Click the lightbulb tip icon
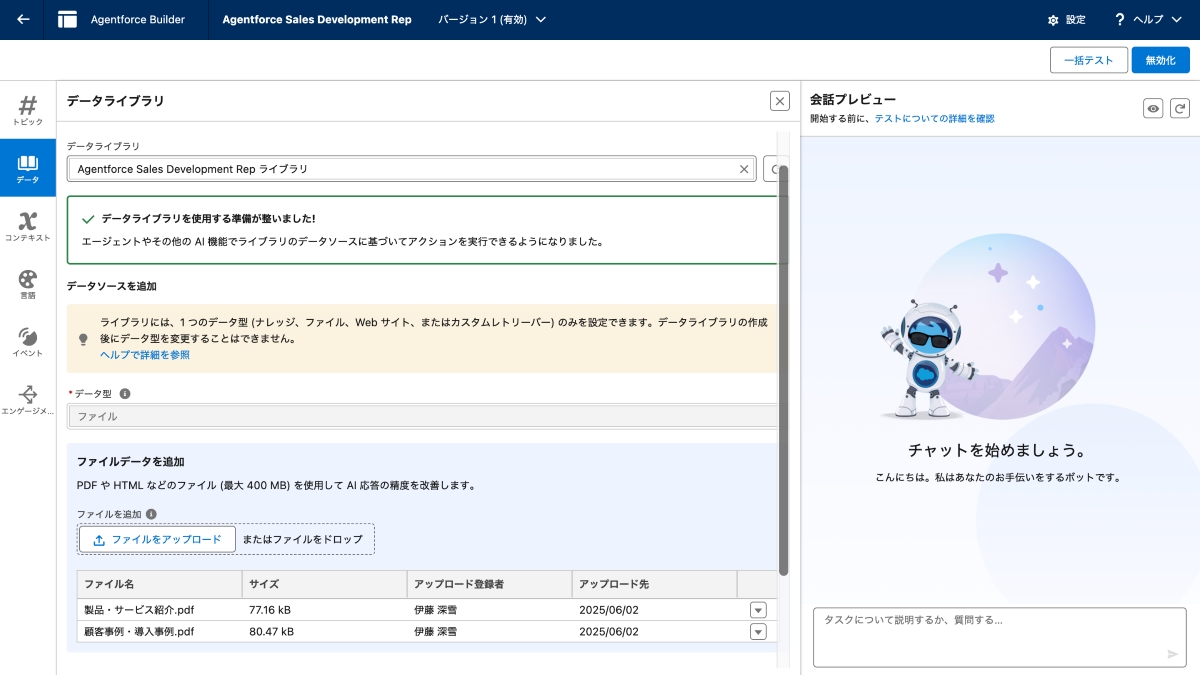This screenshot has height=675, width=1200. (x=84, y=339)
